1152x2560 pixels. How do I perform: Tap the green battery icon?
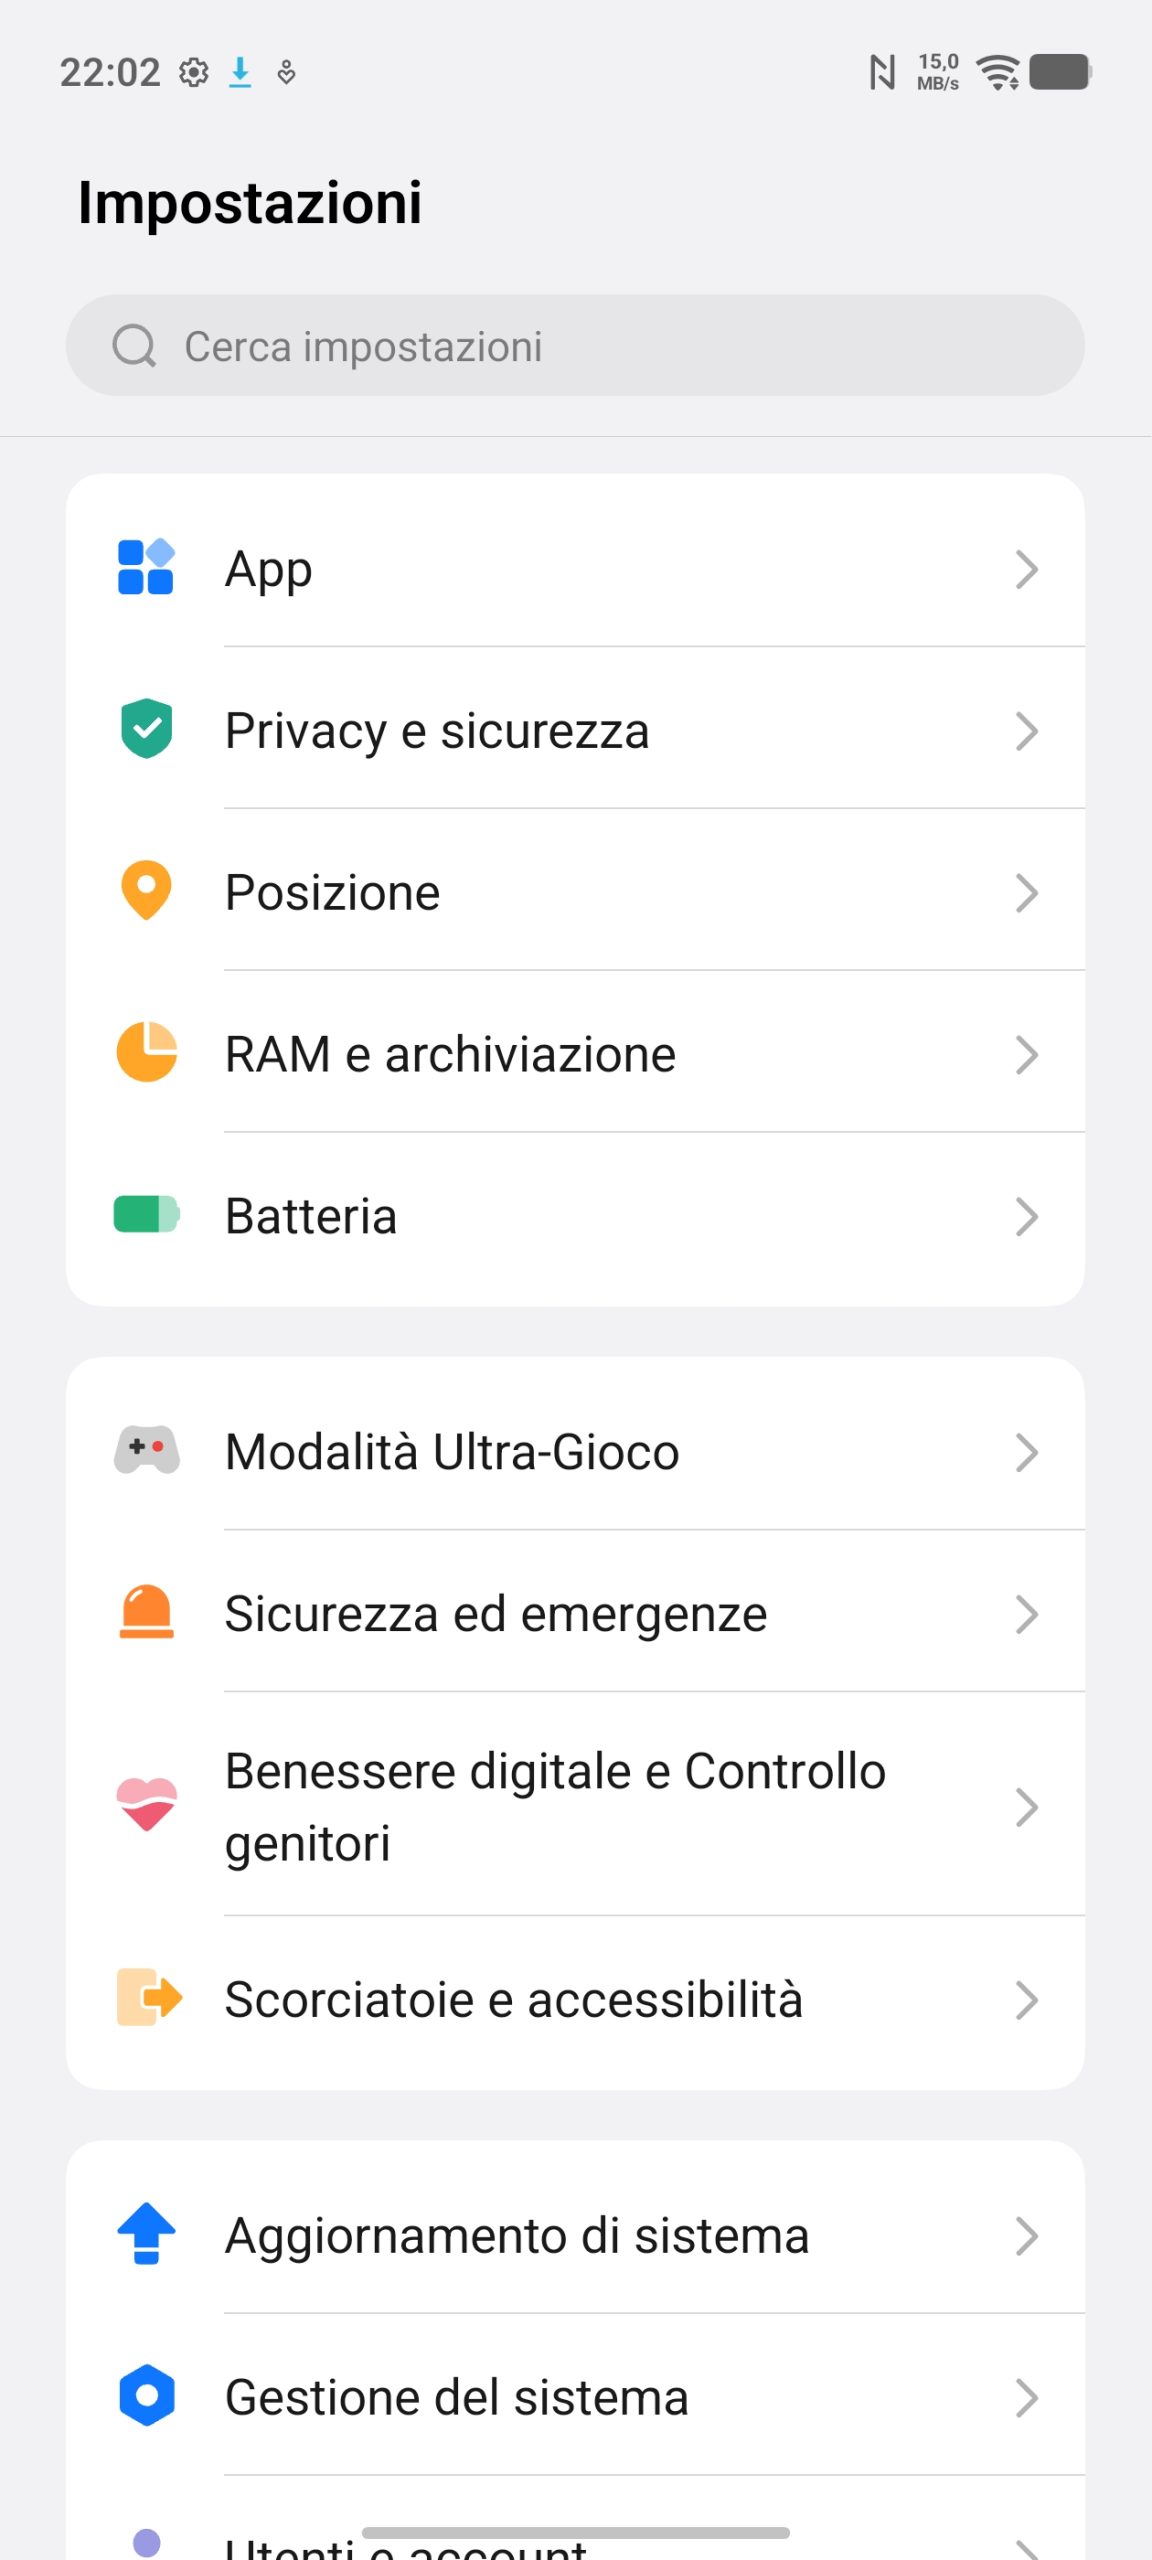click(146, 1215)
